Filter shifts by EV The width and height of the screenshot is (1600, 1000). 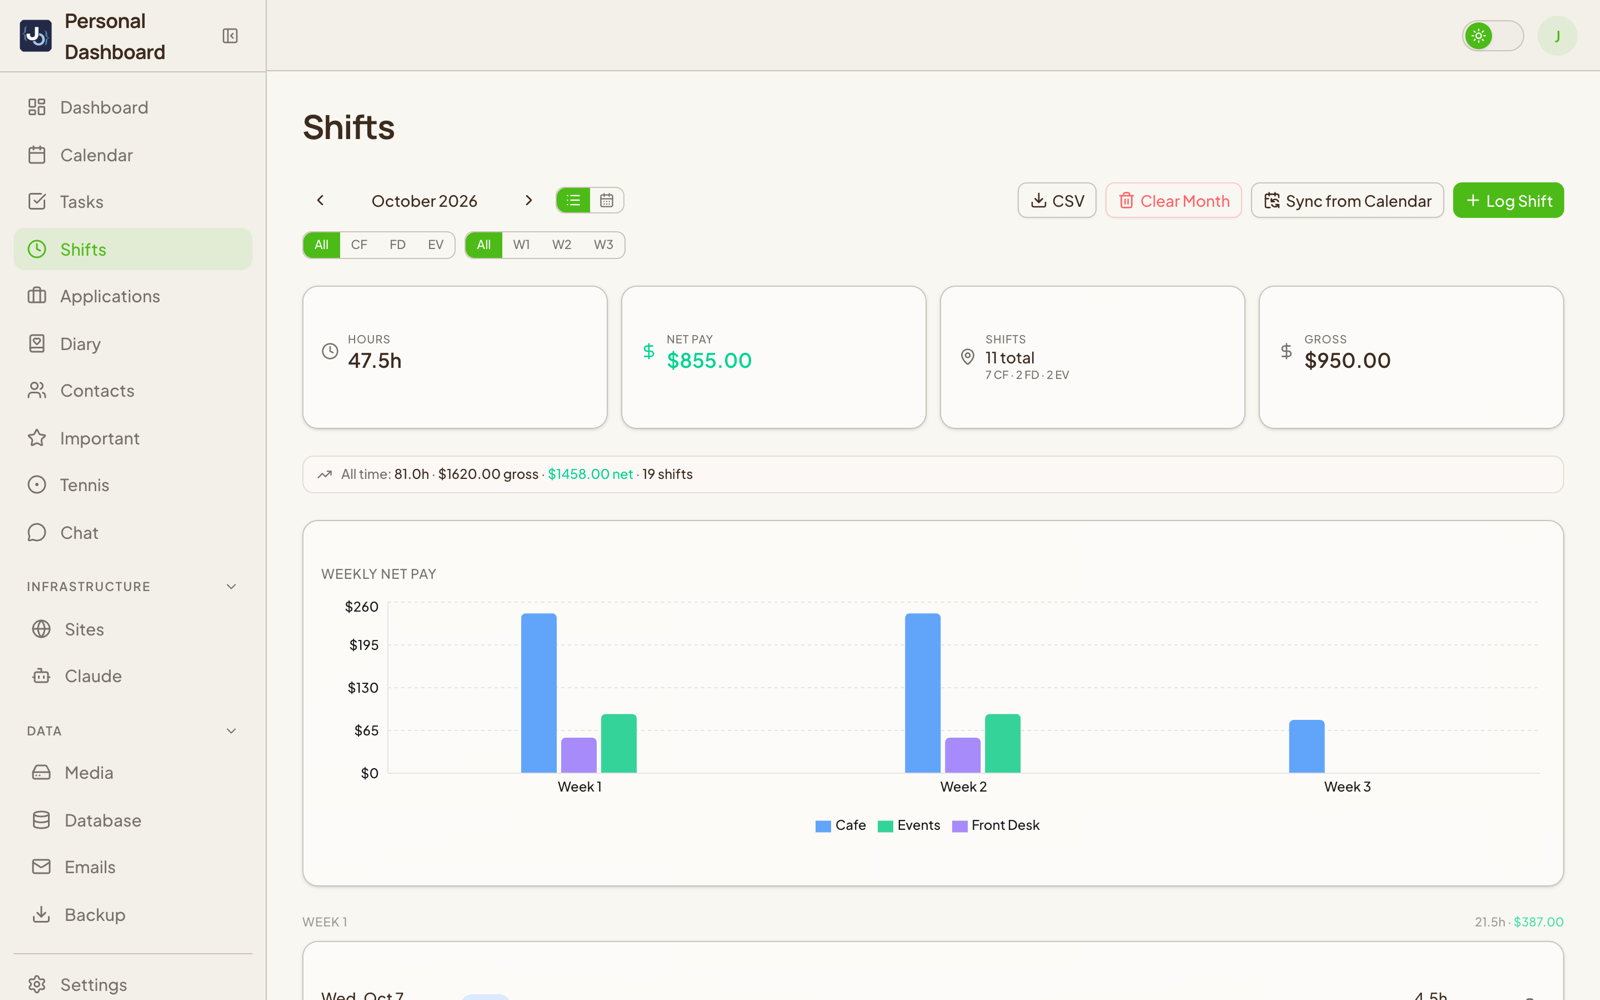point(436,245)
